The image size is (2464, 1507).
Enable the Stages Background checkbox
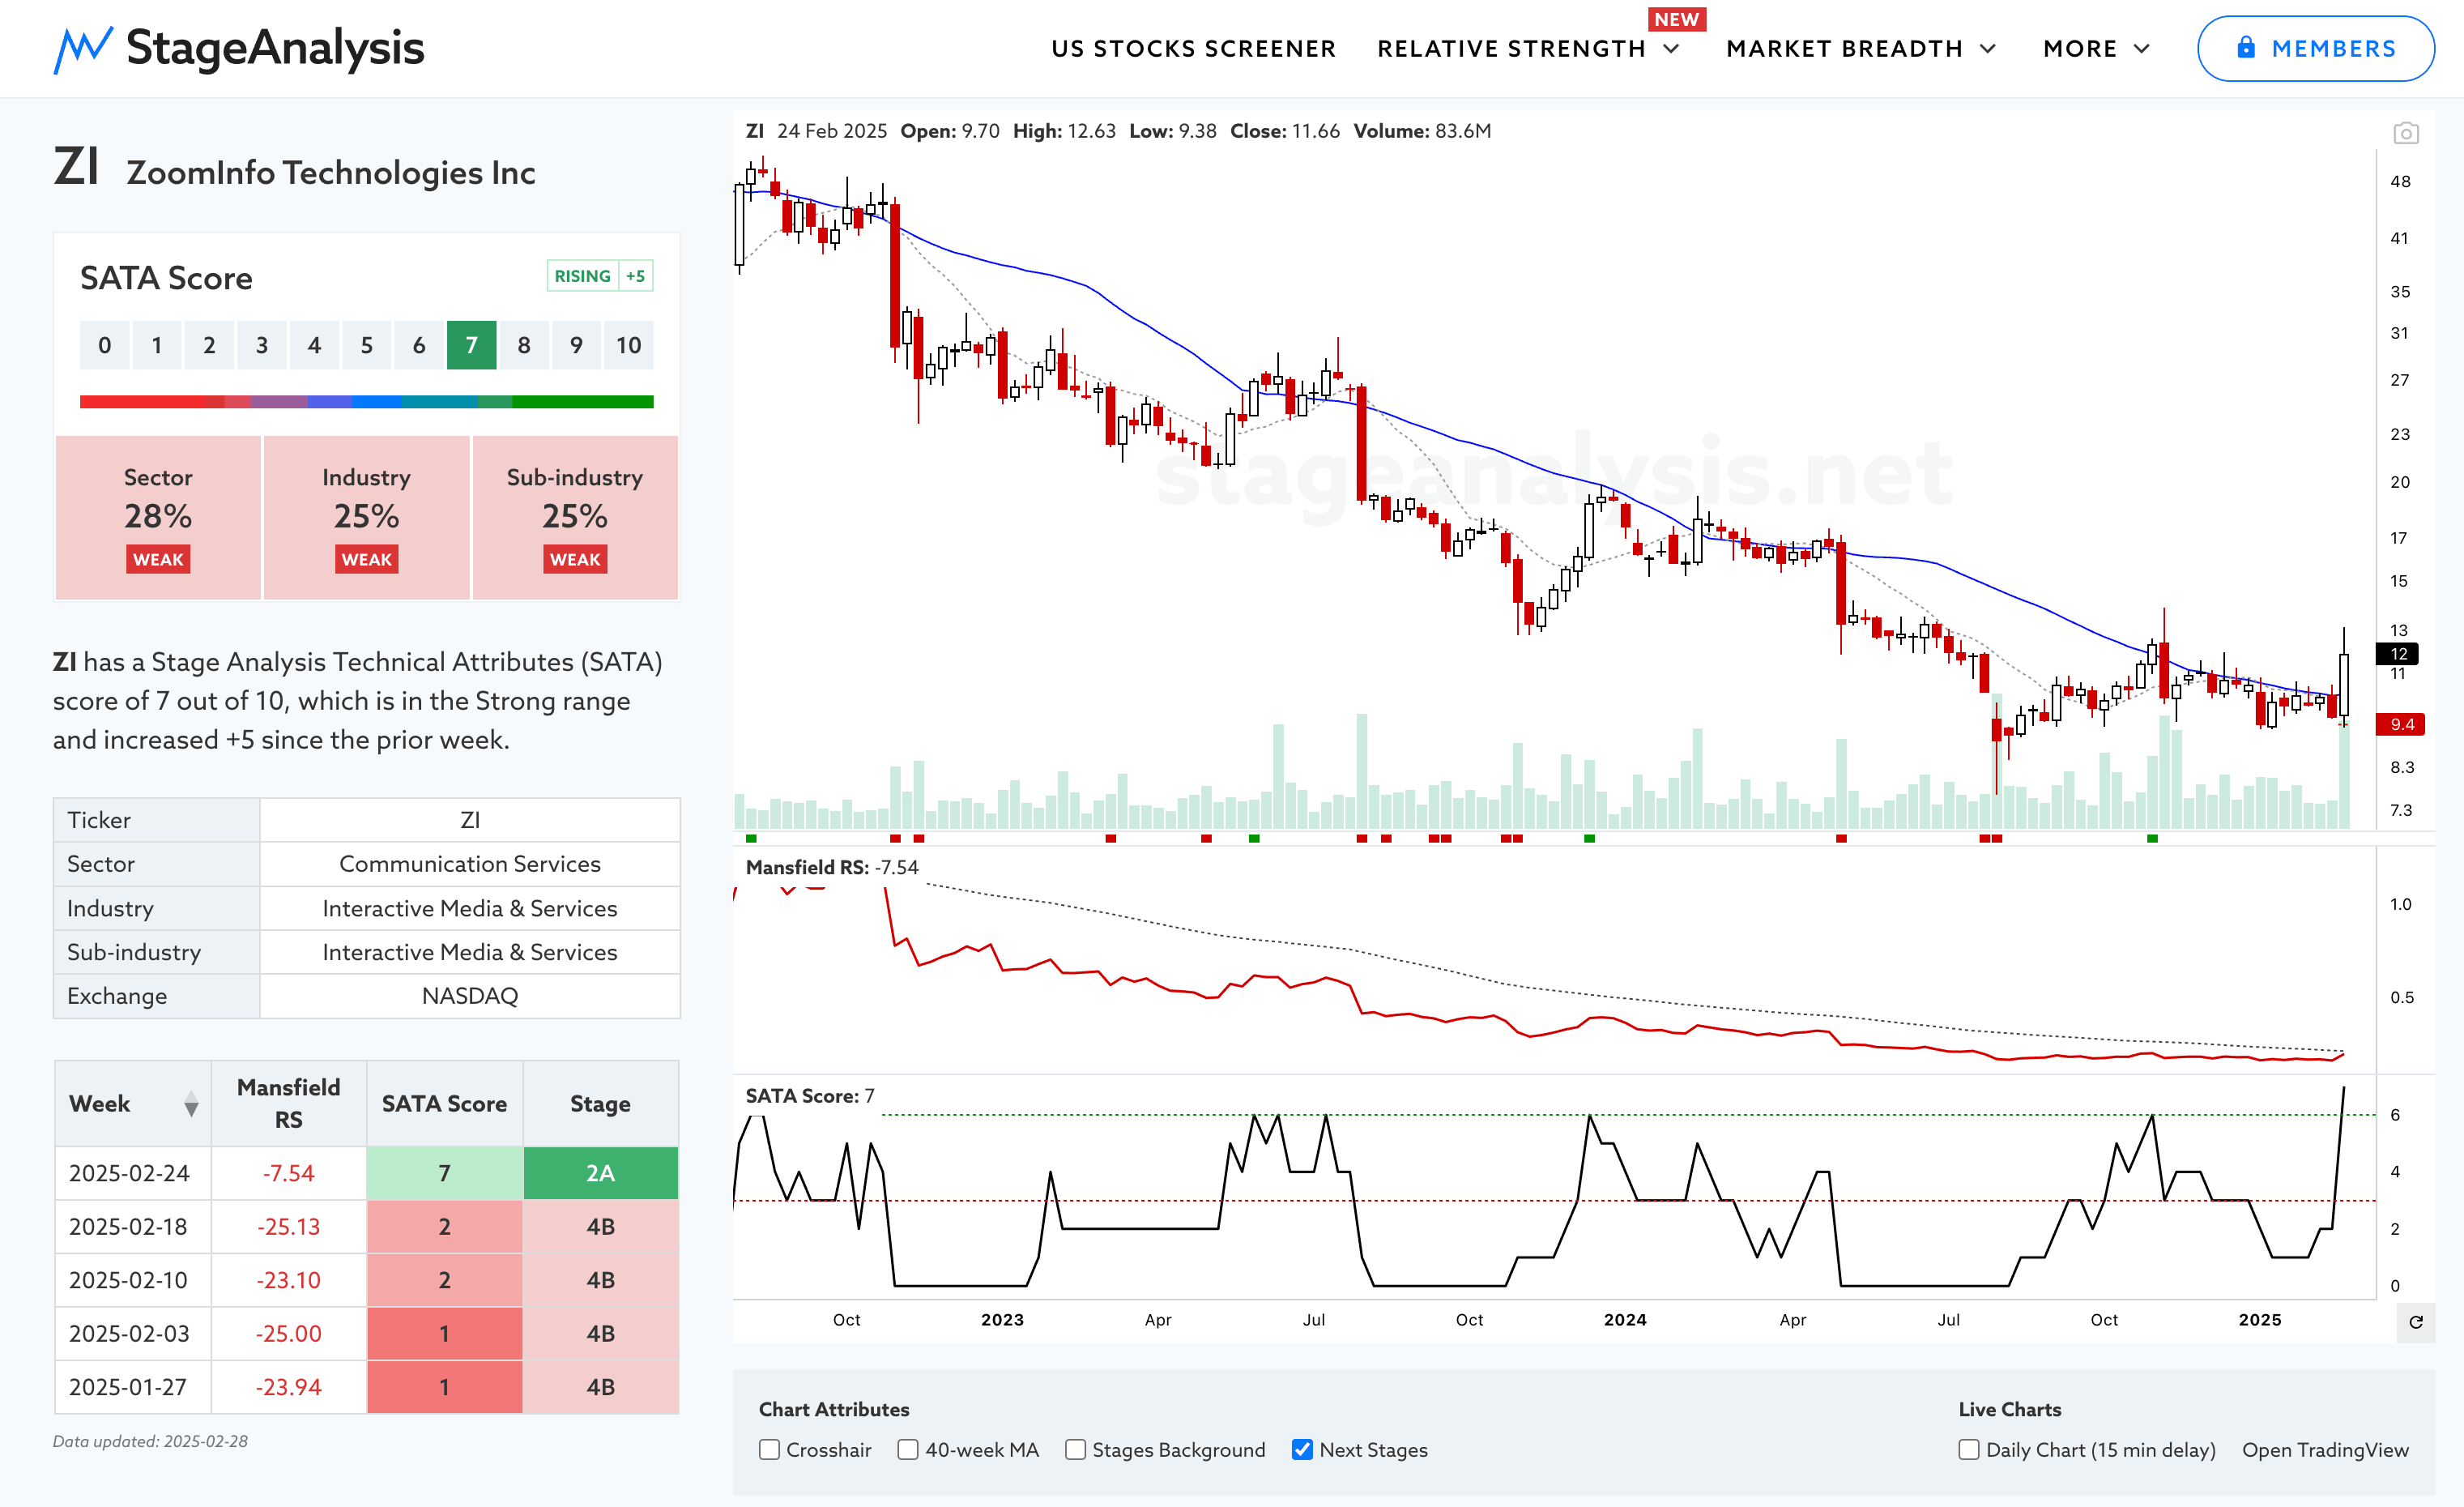[x=1075, y=1450]
